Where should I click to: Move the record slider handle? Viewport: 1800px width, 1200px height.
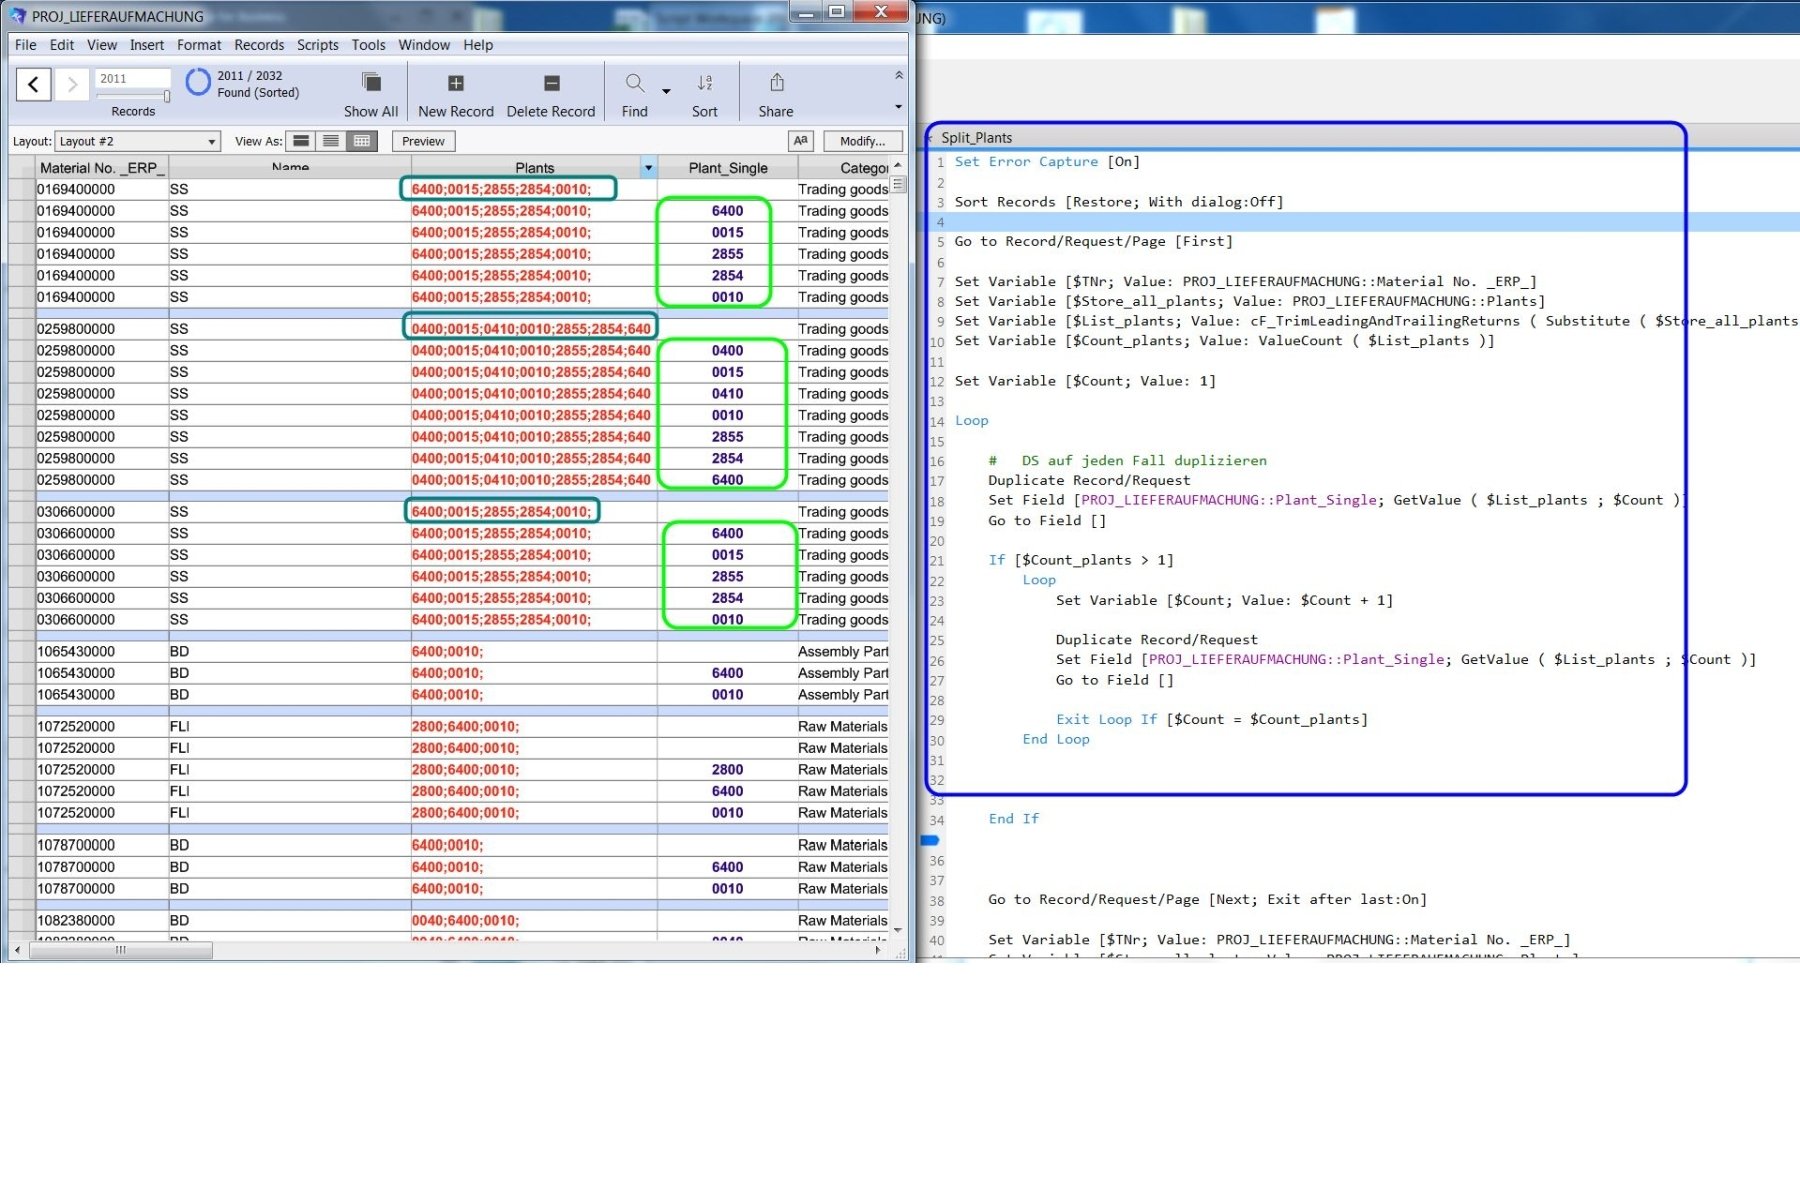tap(167, 96)
